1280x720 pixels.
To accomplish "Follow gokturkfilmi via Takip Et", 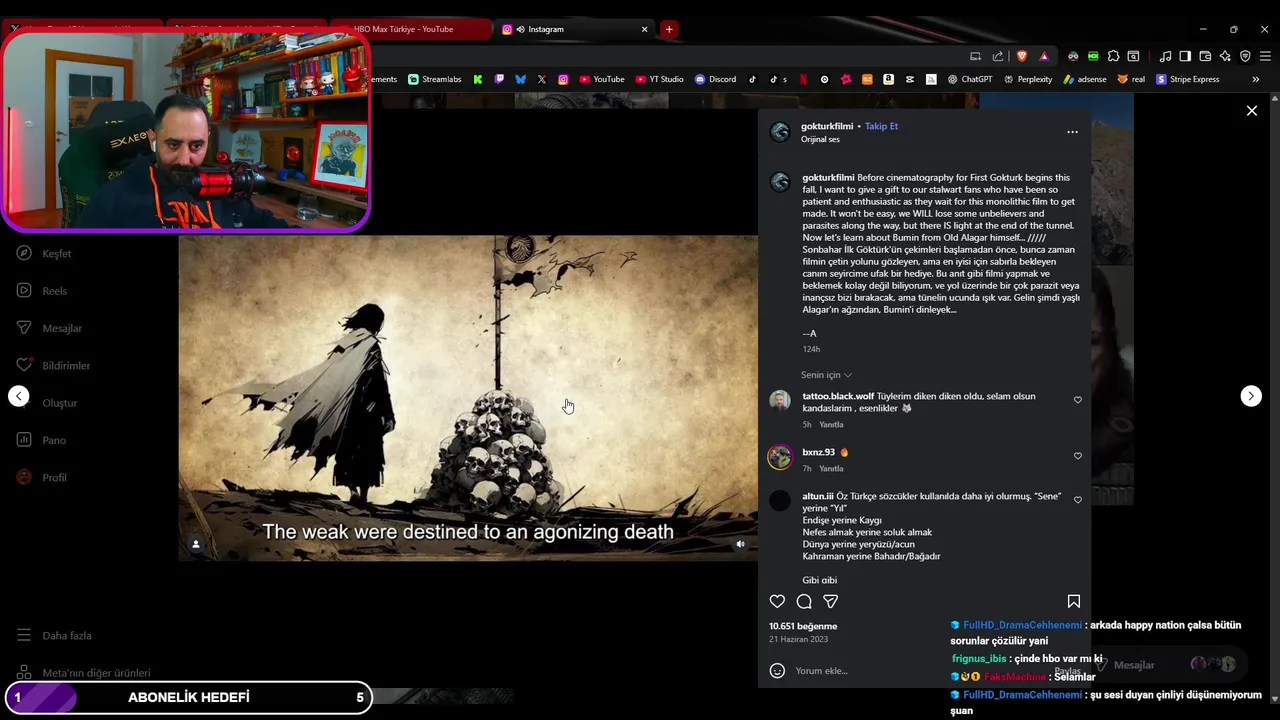I will pyautogui.click(x=881, y=126).
